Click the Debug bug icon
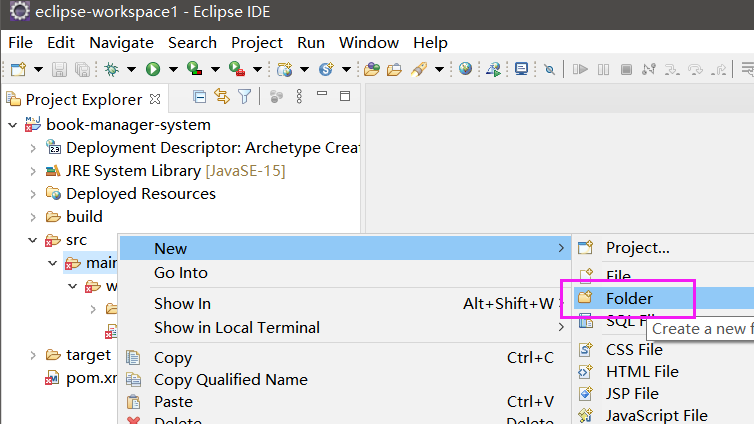 click(x=112, y=69)
